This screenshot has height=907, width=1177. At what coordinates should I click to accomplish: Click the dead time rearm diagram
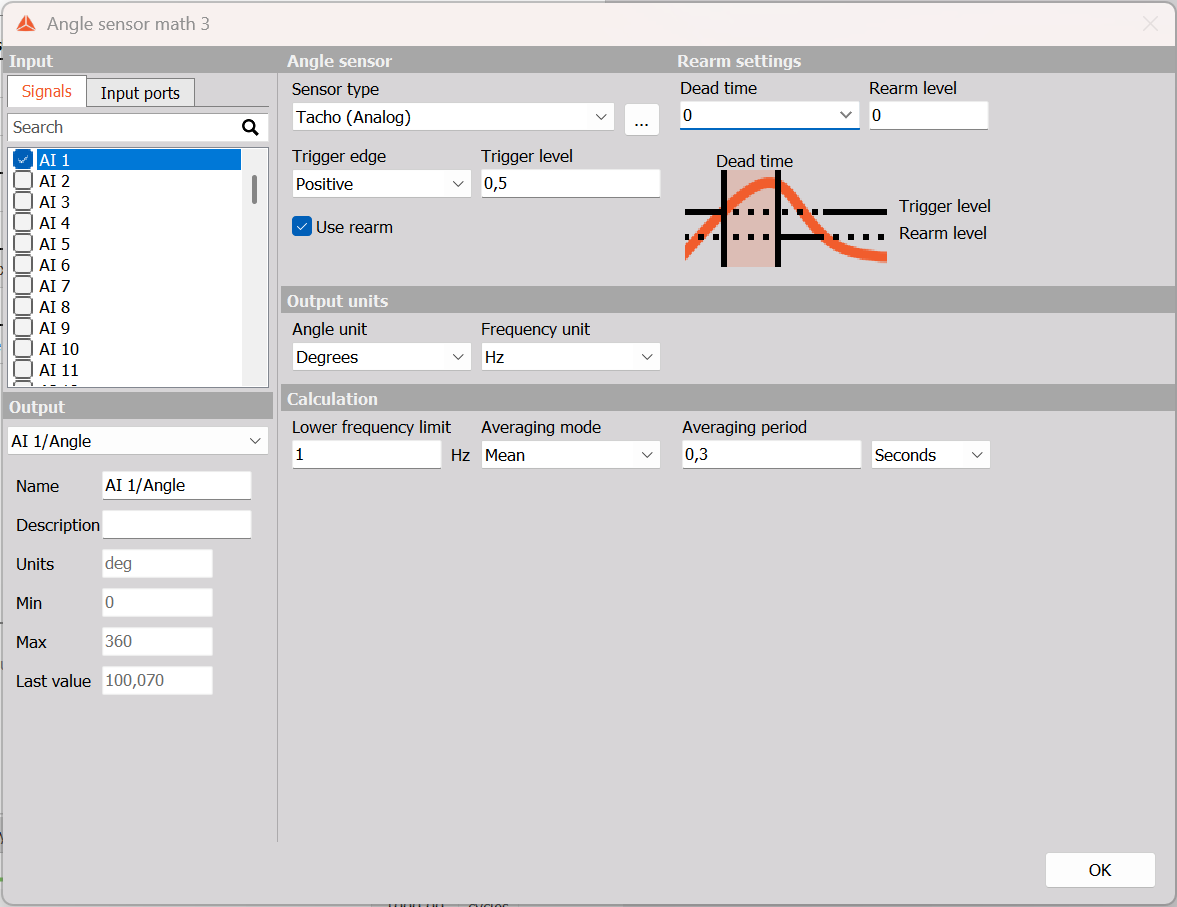pos(785,218)
